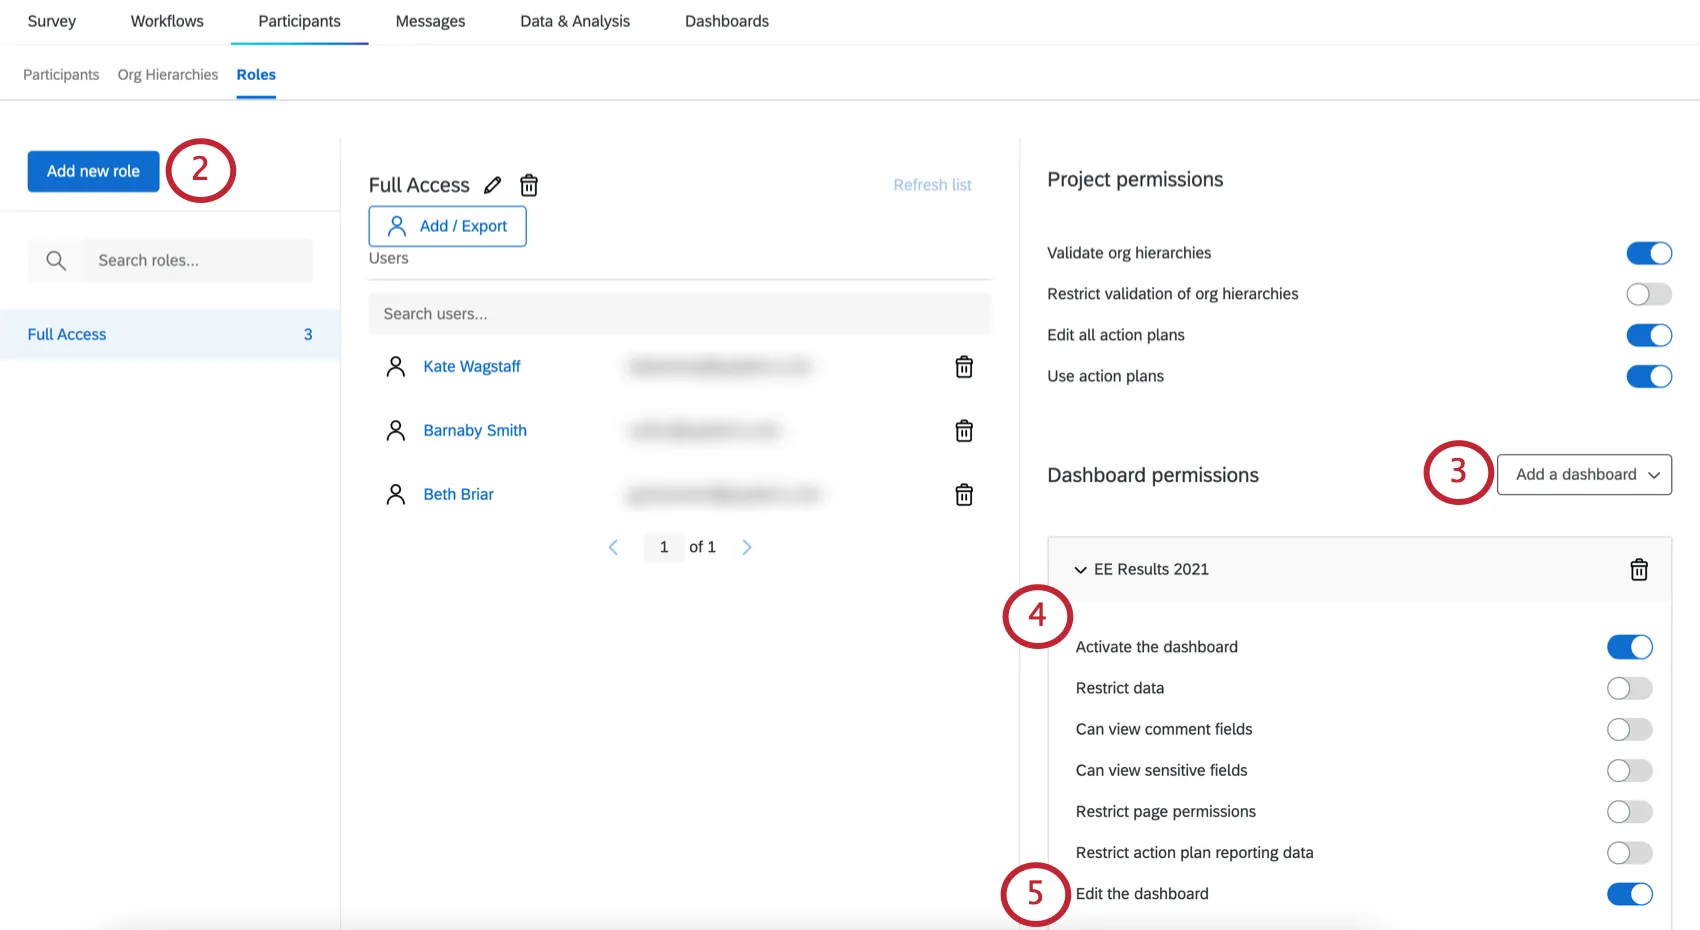Click the Refresh list link
Image resolution: width=1700 pixels, height=930 pixels.
click(931, 184)
